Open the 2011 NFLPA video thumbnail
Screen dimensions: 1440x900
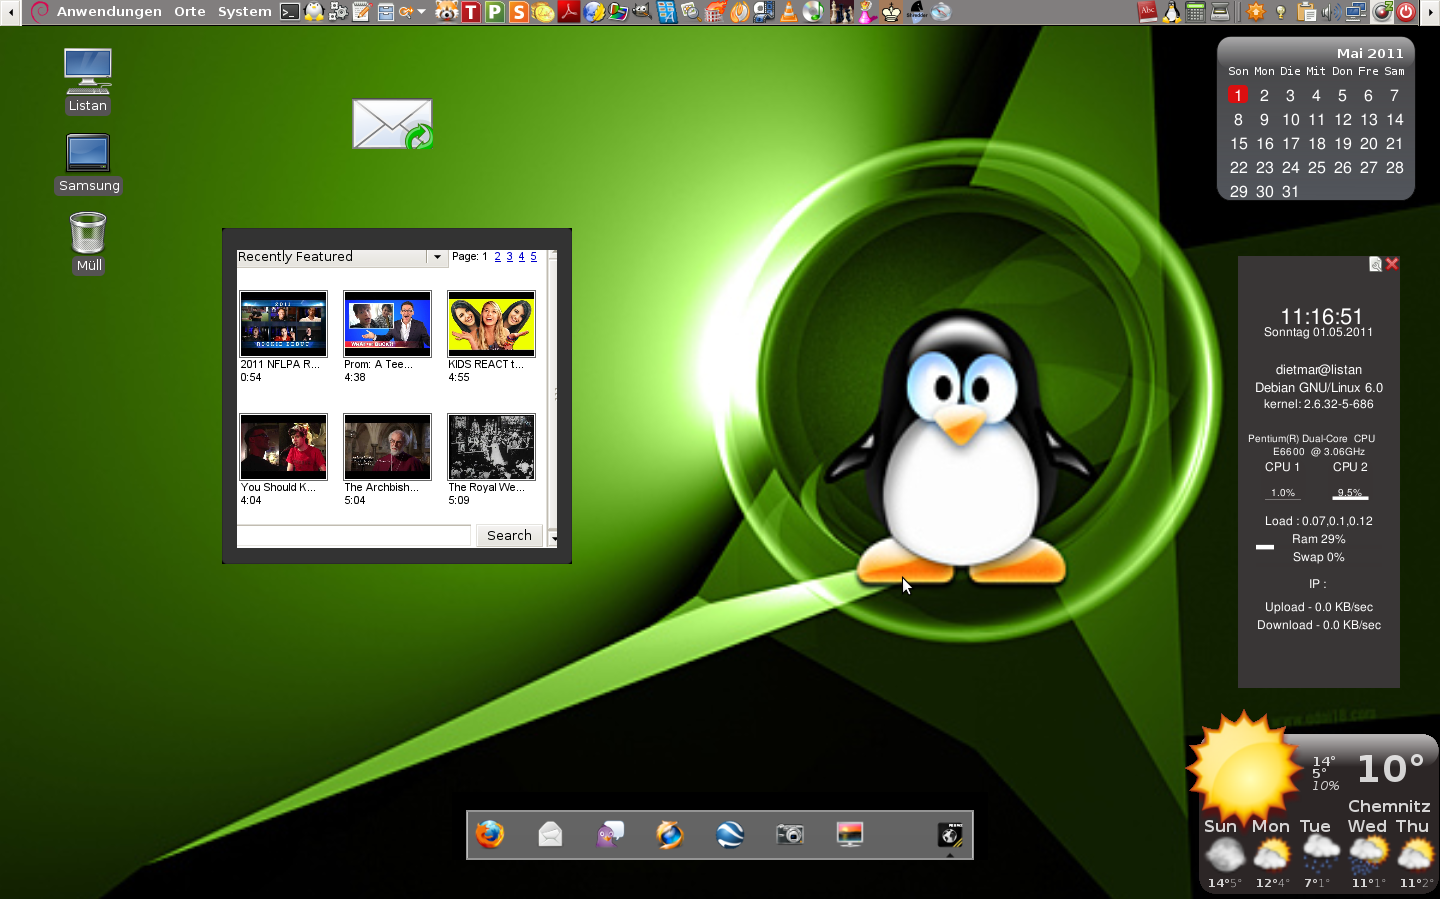(x=283, y=324)
